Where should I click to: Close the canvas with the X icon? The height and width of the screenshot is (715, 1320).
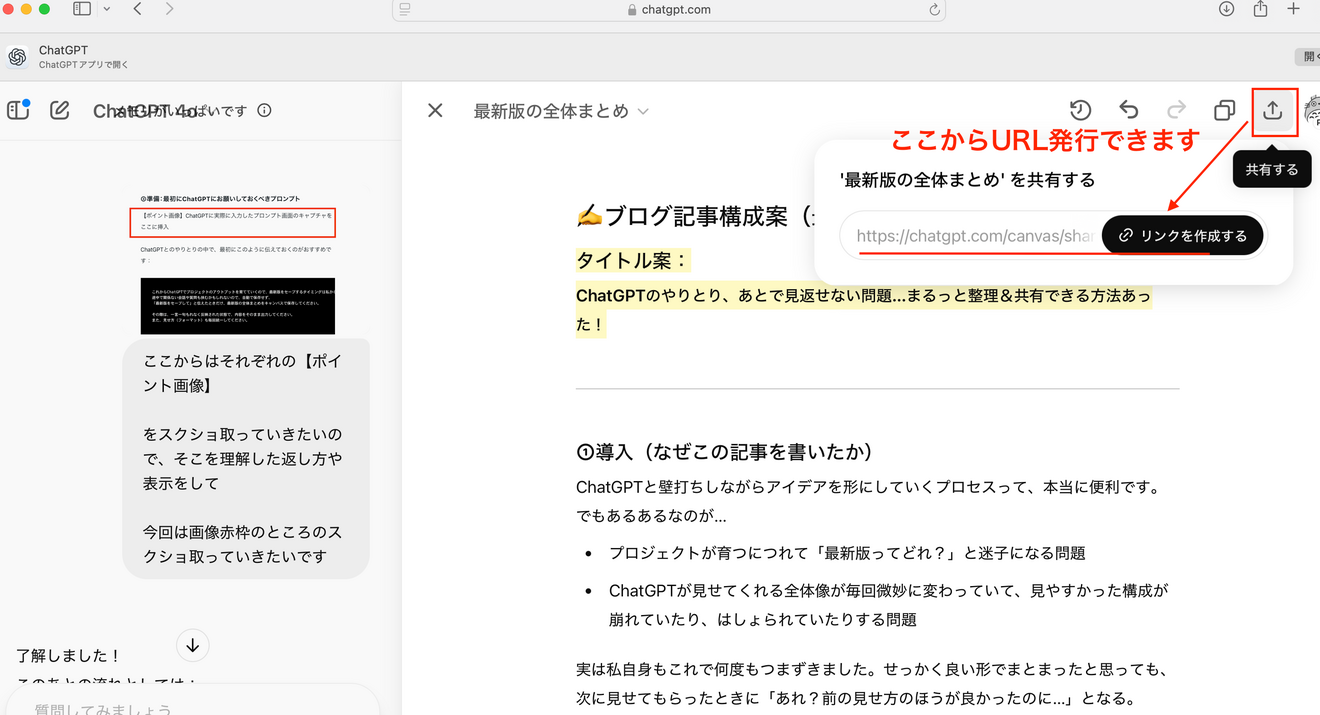[435, 110]
